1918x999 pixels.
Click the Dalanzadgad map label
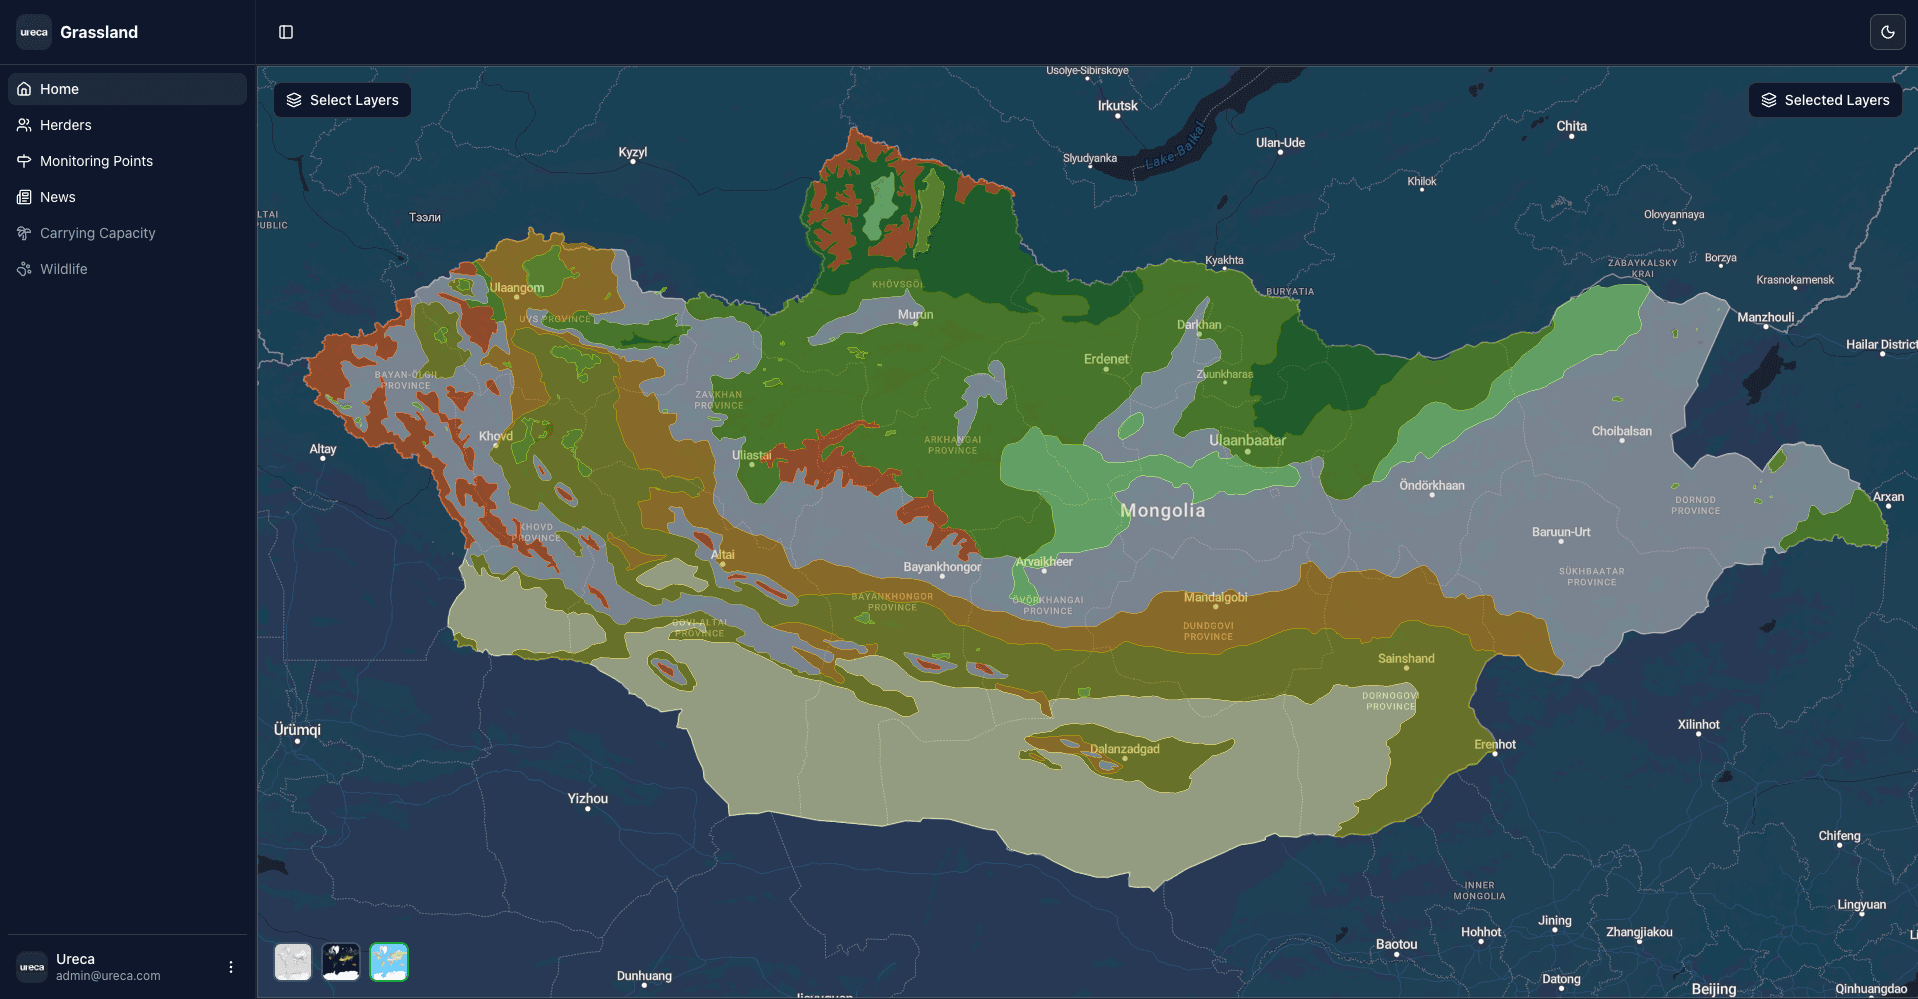[1124, 749]
